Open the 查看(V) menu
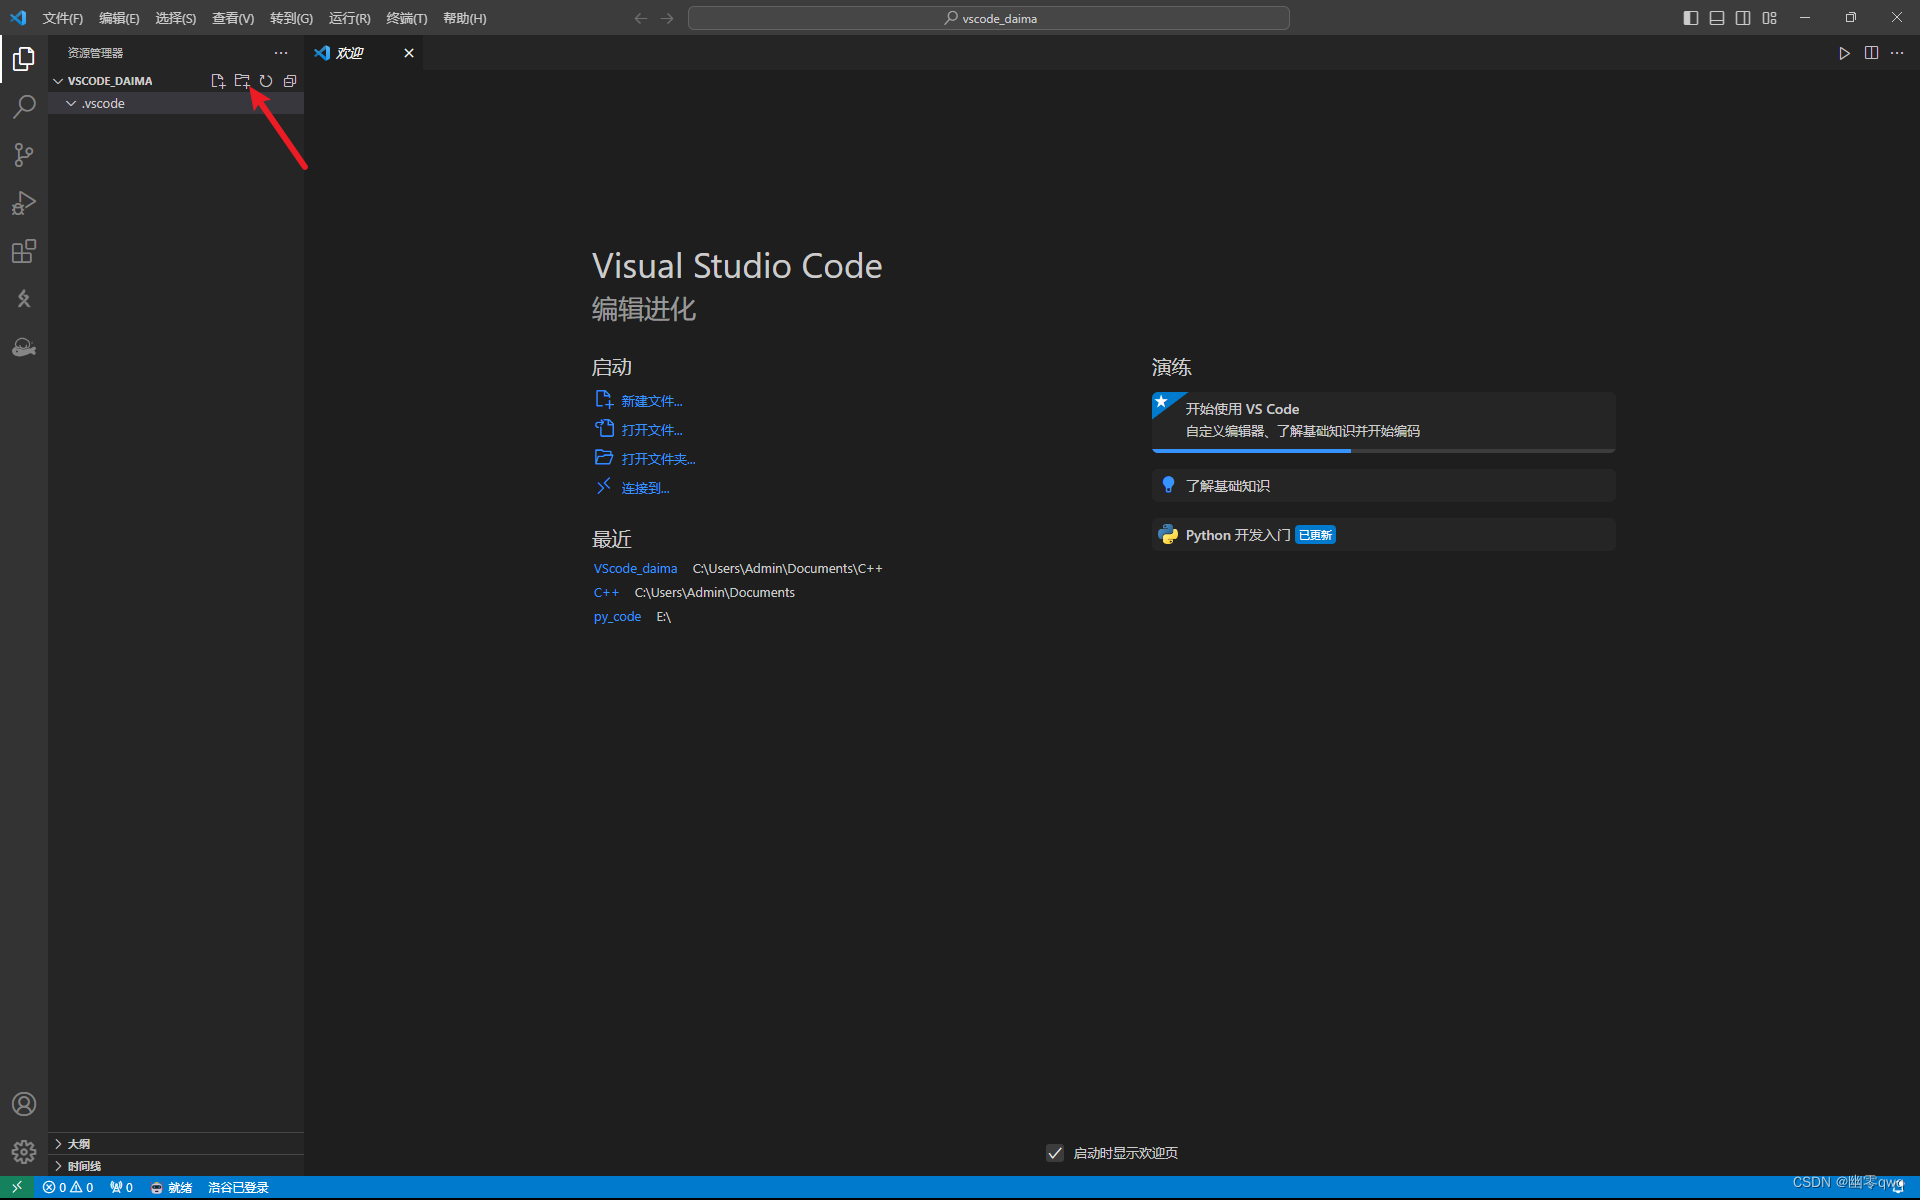This screenshot has width=1920, height=1200. (233, 18)
